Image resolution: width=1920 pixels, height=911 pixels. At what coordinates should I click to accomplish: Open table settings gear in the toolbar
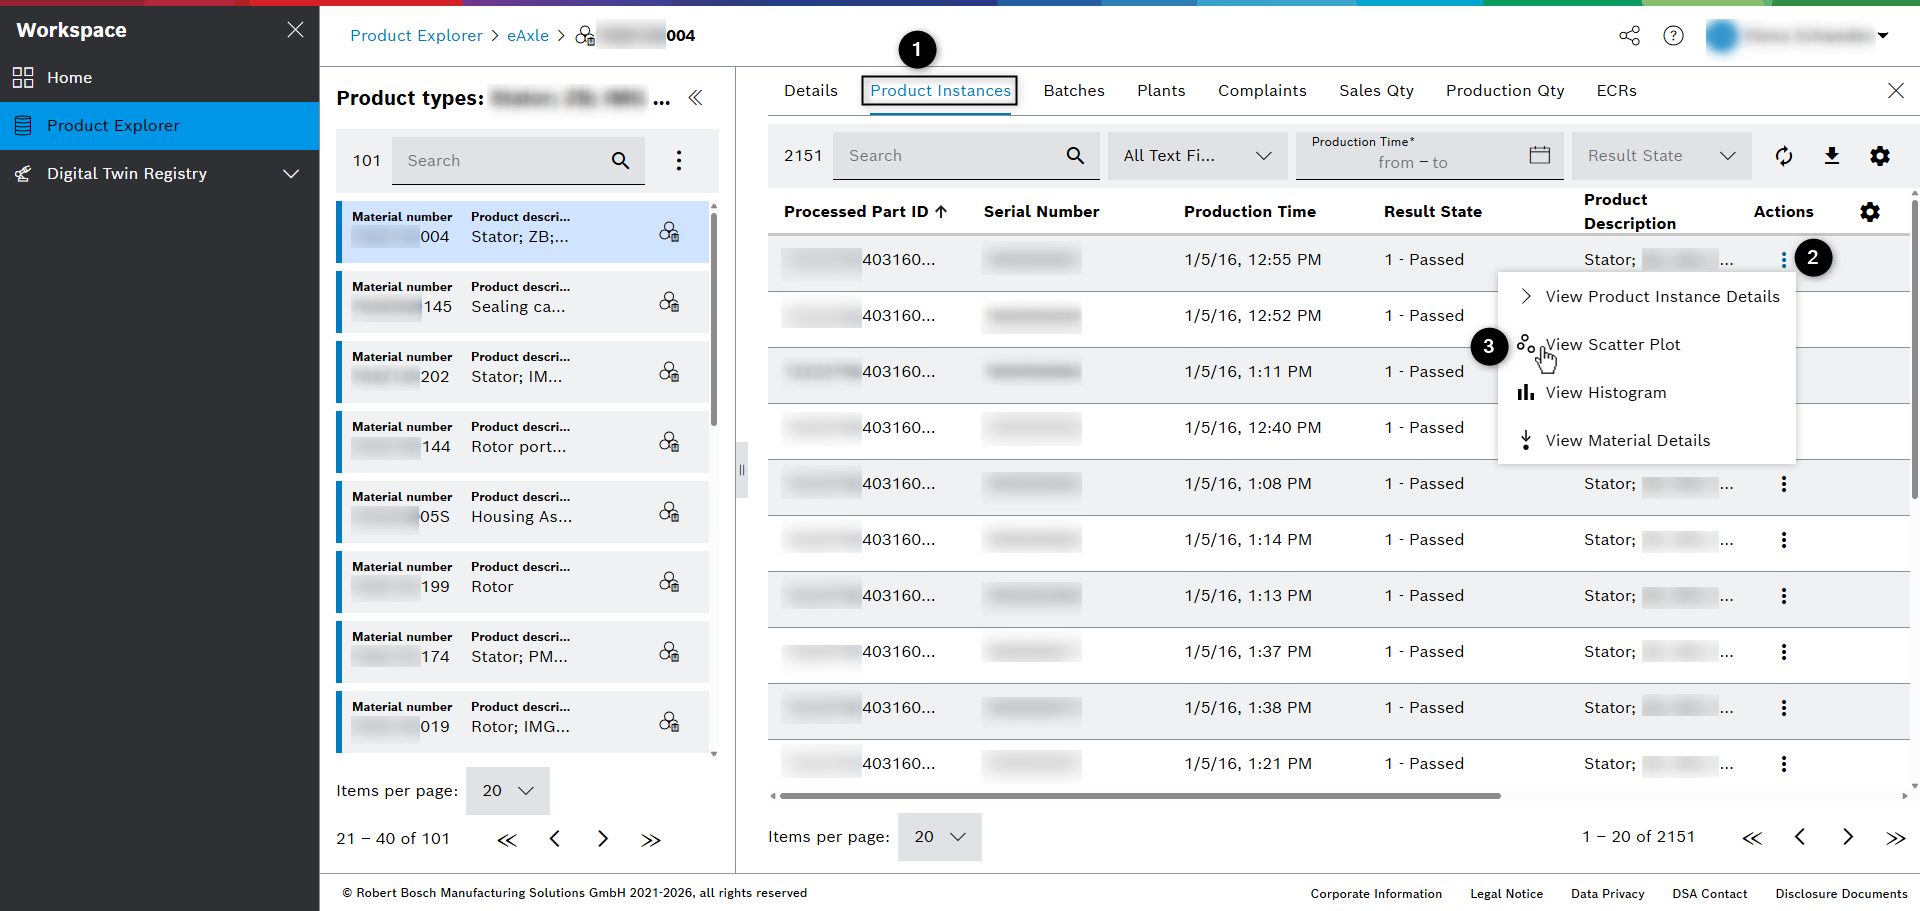1880,156
